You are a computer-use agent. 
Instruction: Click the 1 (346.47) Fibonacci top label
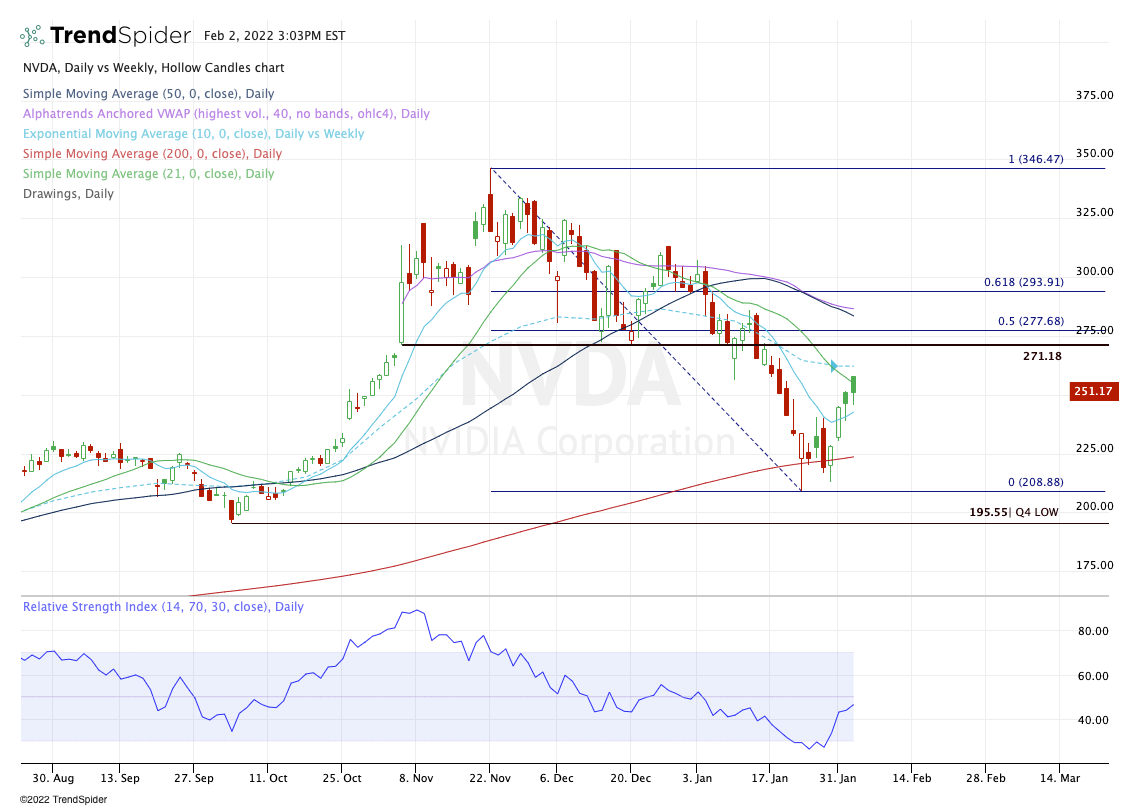pos(1034,159)
